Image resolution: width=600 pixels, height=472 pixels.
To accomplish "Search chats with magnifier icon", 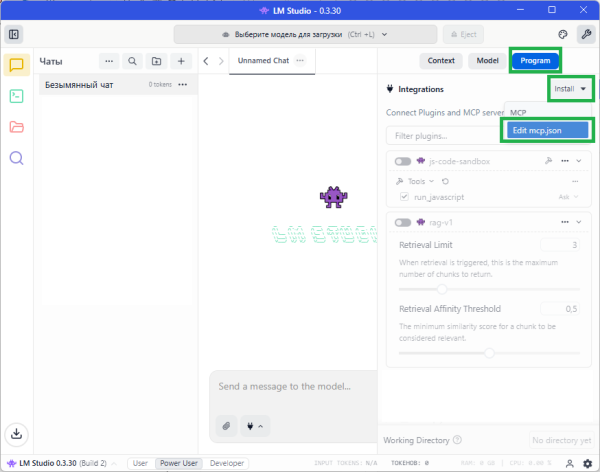I will (132, 61).
